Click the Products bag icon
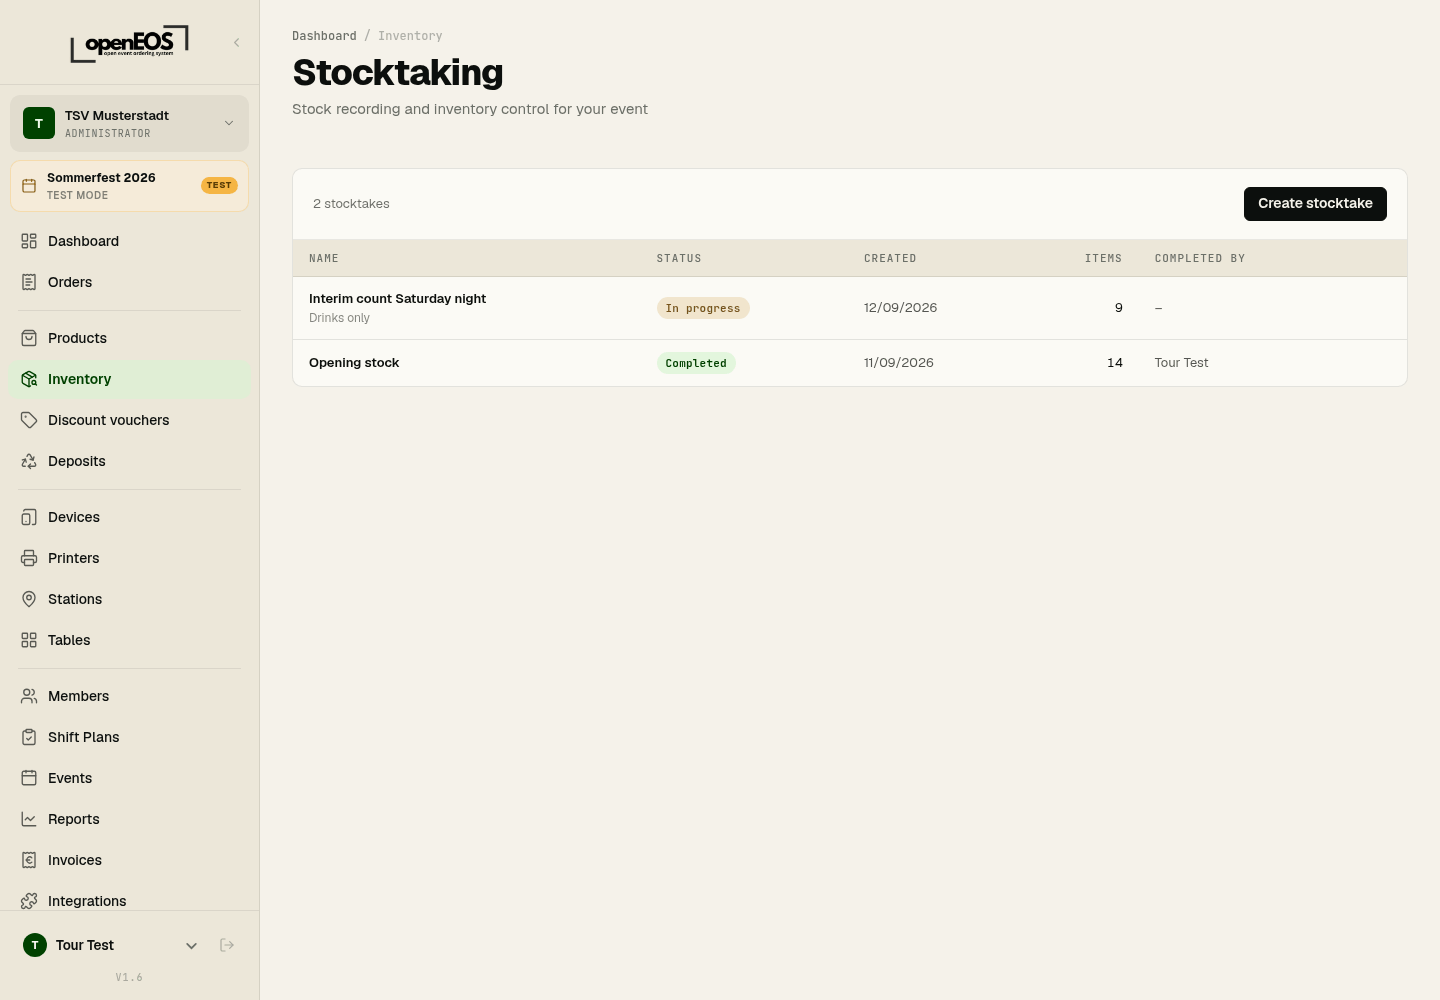The image size is (1440, 1000). tap(29, 338)
